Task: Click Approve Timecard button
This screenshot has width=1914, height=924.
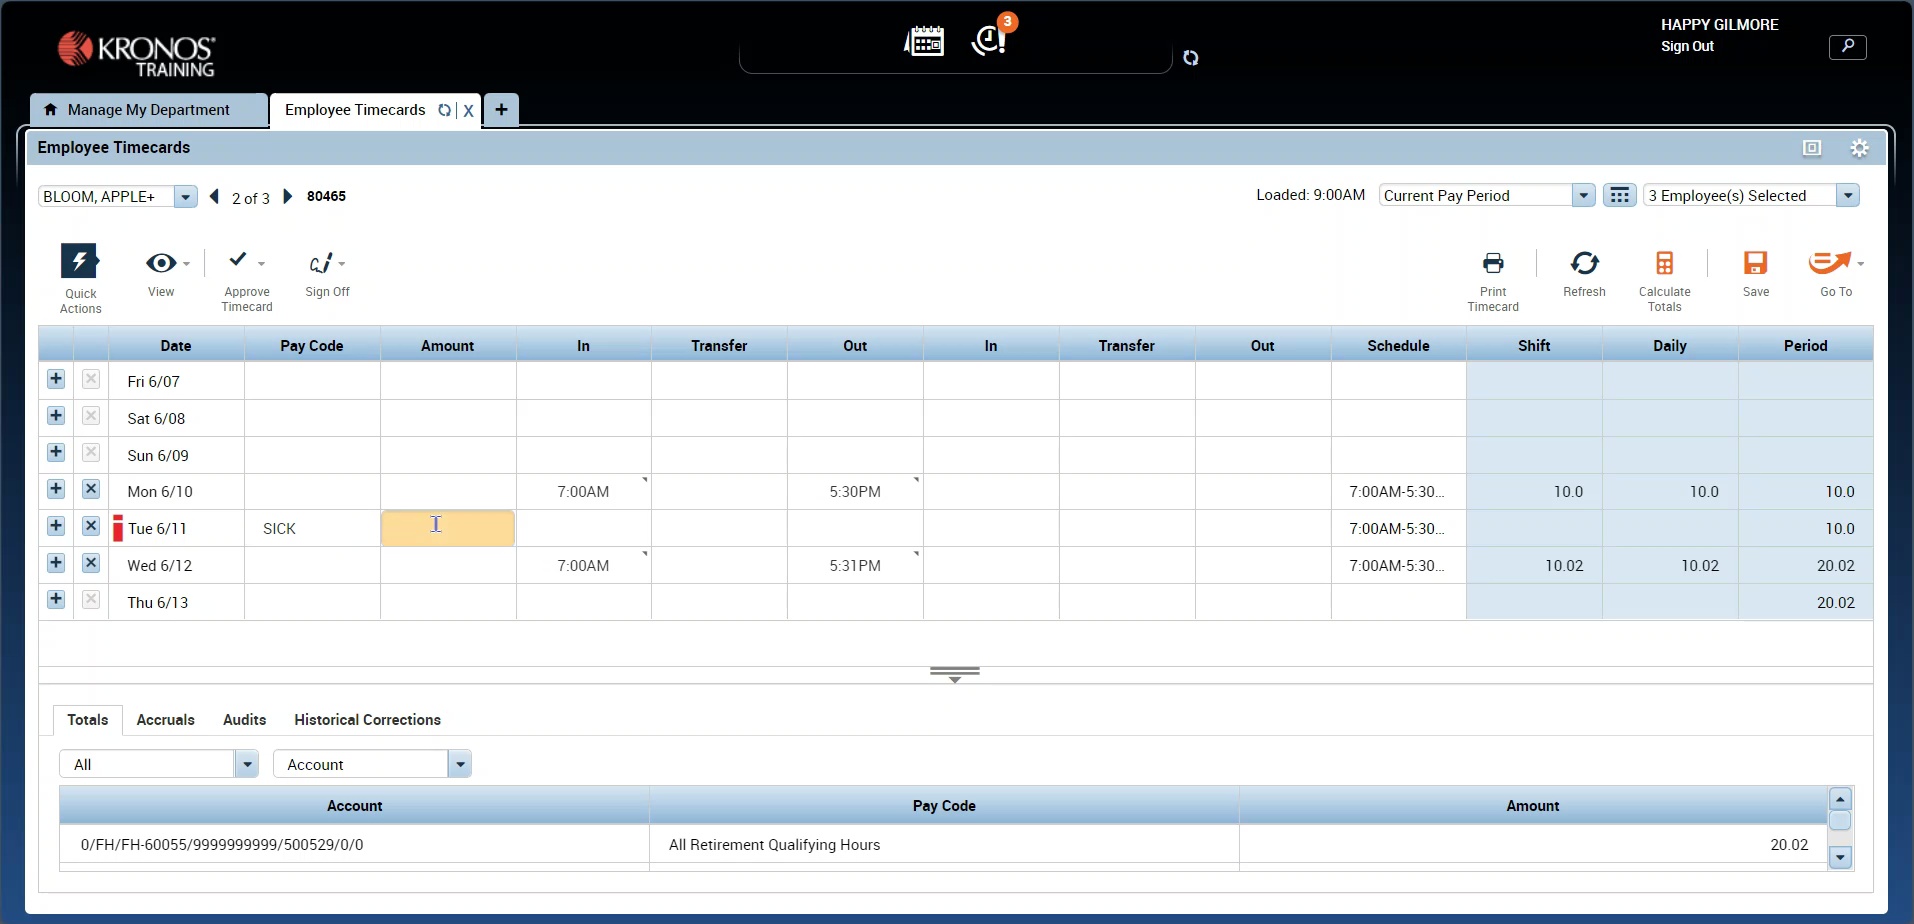Action: [x=238, y=262]
